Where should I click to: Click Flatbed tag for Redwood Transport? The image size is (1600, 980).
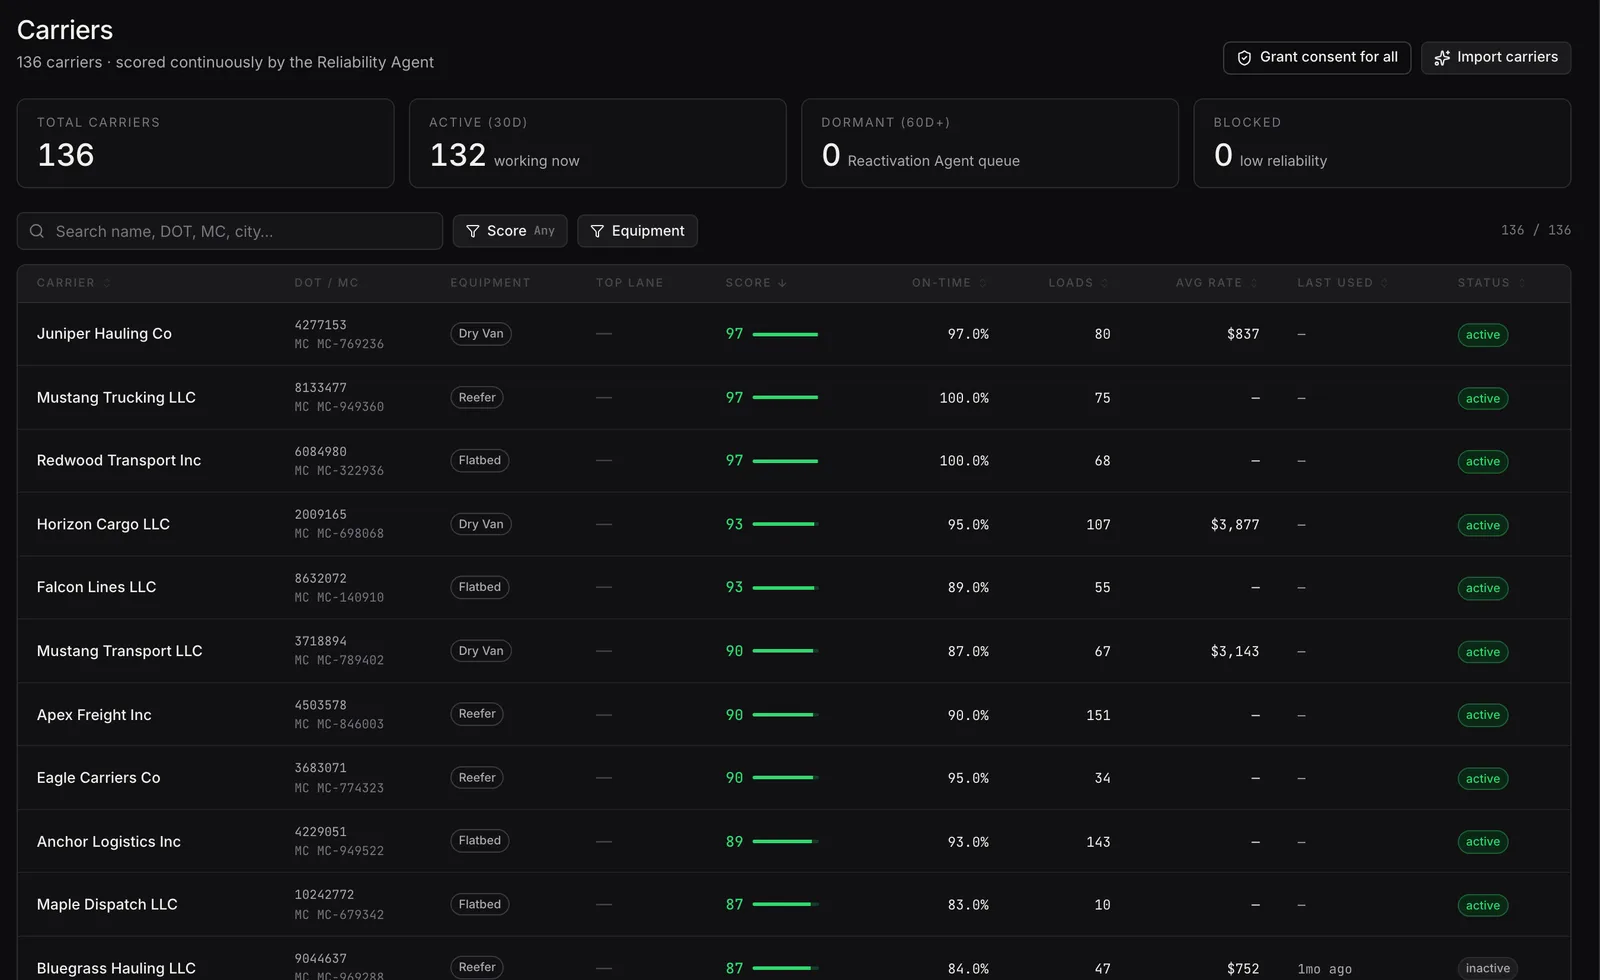pos(480,460)
